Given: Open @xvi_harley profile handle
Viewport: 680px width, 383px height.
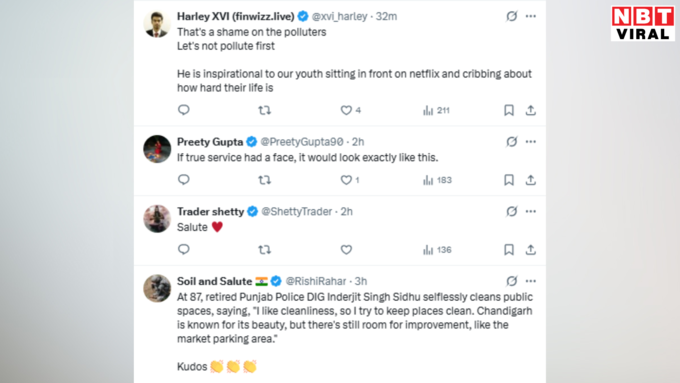Looking at the screenshot, I should (x=340, y=16).
